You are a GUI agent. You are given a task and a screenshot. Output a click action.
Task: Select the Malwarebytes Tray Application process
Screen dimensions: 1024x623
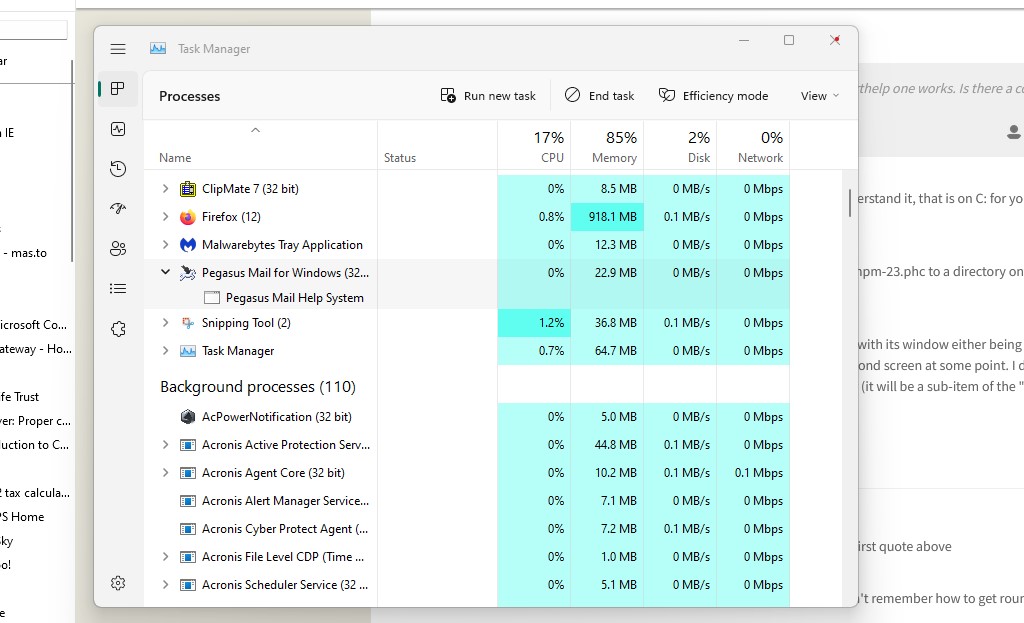pyautogui.click(x=281, y=245)
